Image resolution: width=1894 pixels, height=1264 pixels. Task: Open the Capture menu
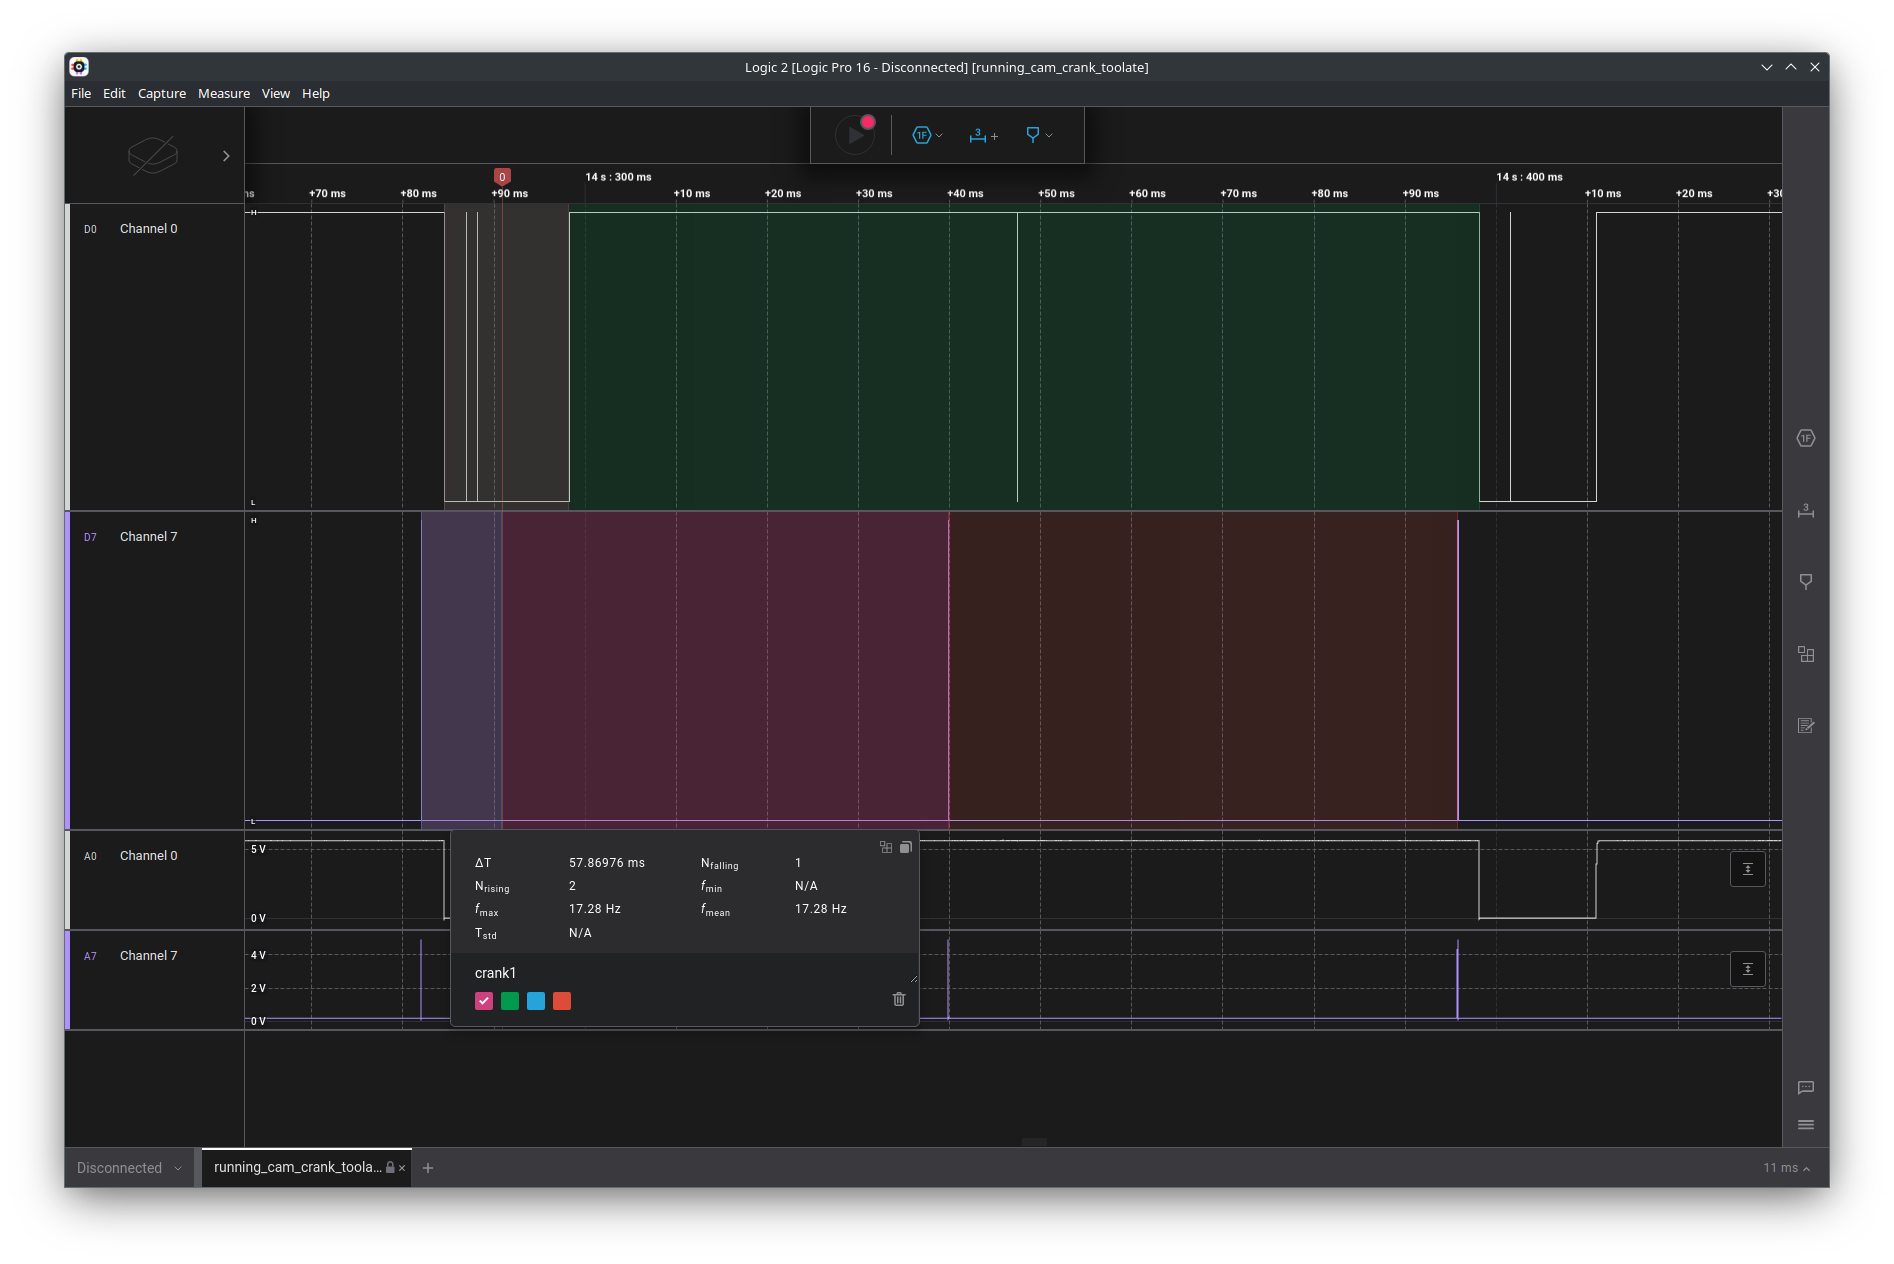point(161,94)
